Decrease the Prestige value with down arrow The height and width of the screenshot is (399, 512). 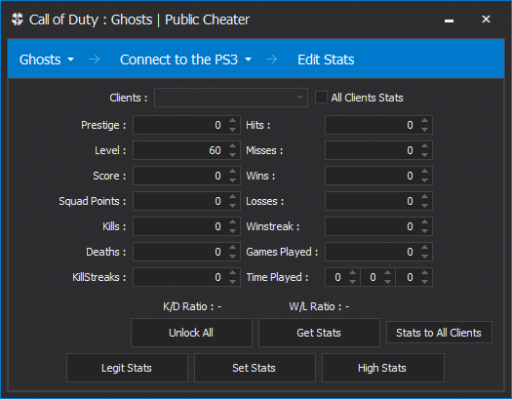233,129
